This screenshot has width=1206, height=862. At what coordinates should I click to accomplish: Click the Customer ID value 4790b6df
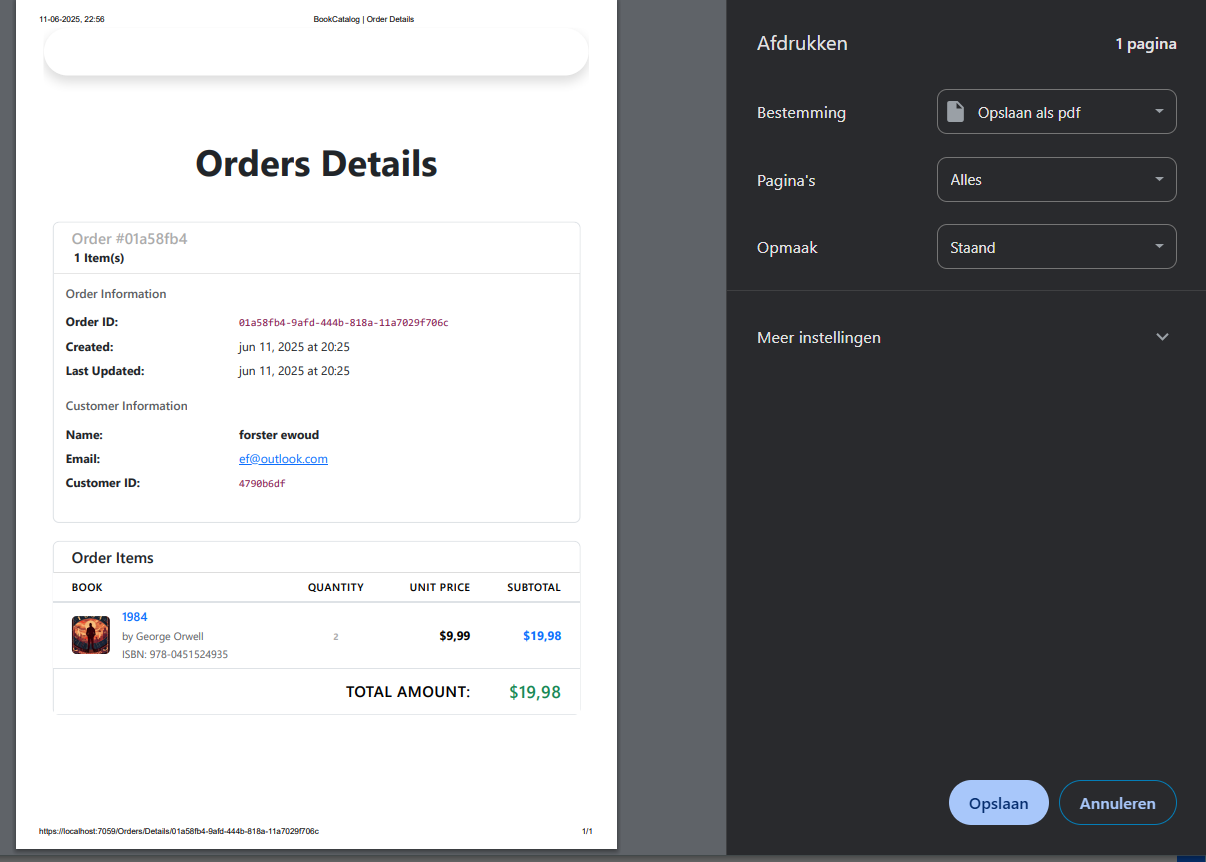262,484
